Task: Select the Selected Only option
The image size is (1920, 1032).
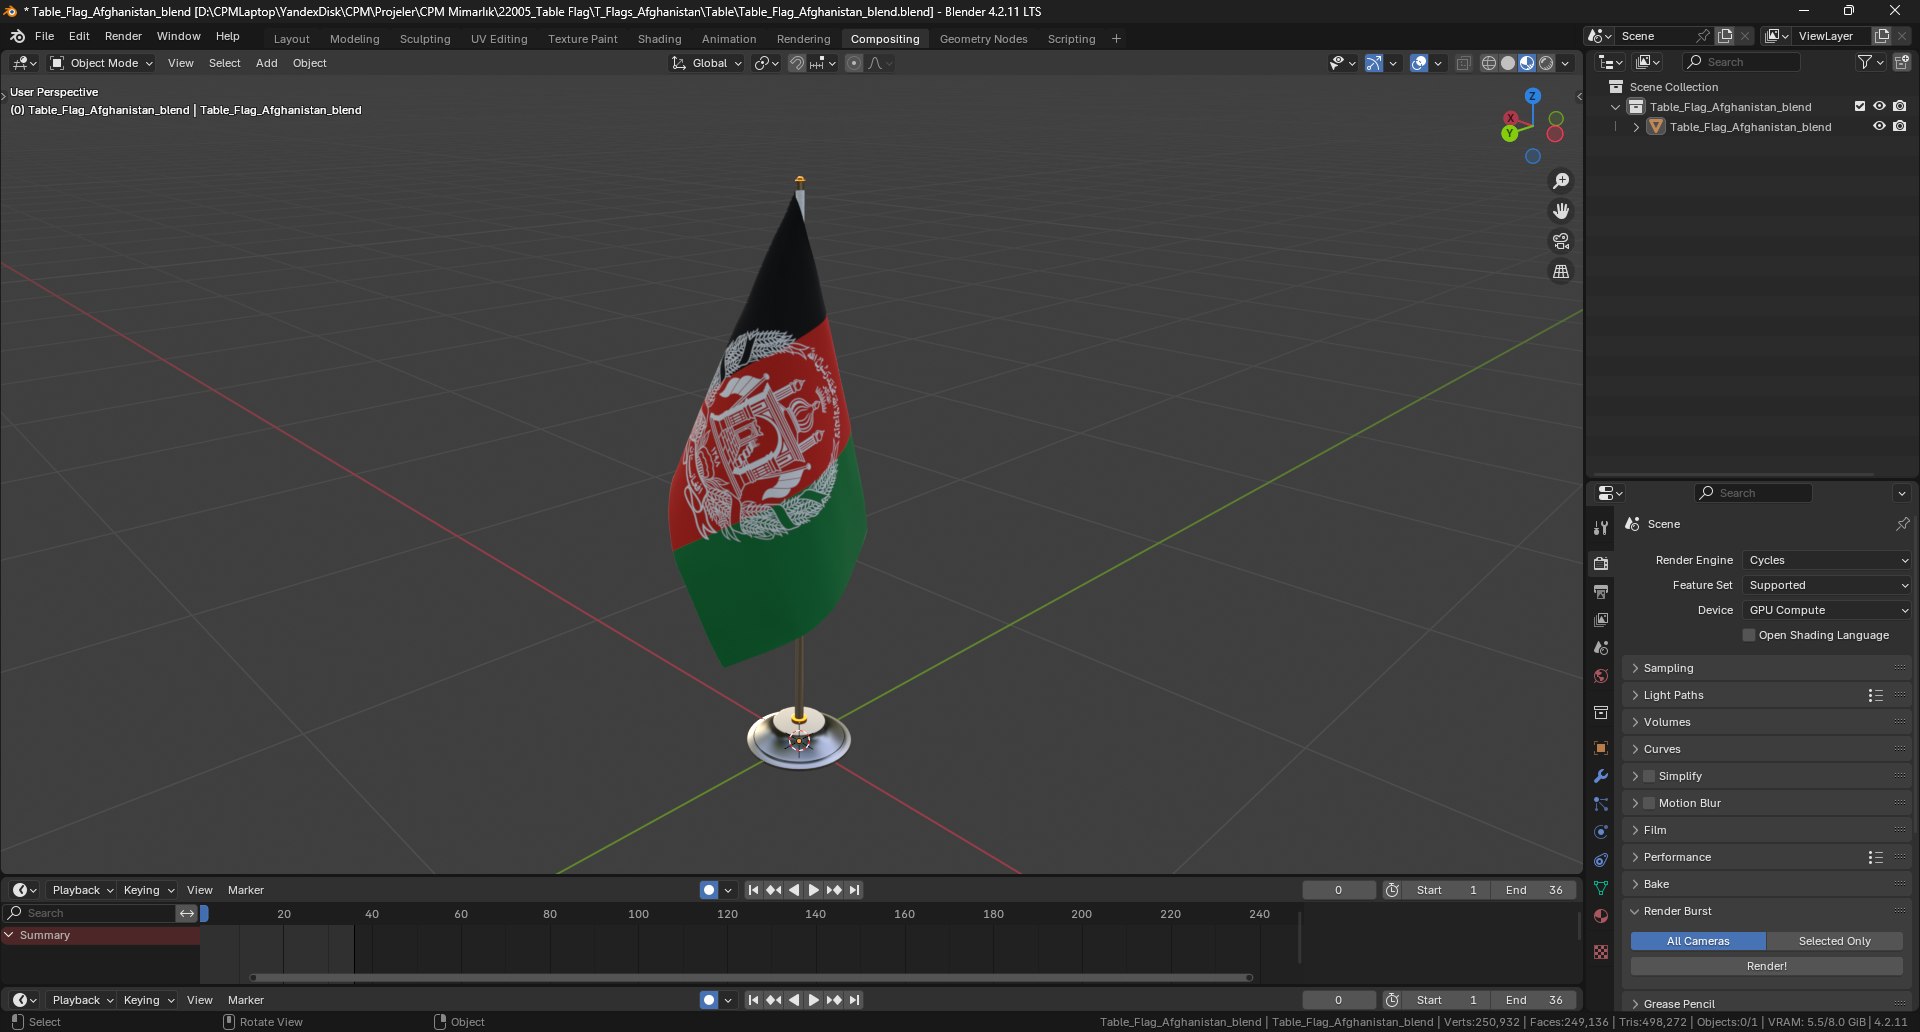Action: pos(1834,941)
